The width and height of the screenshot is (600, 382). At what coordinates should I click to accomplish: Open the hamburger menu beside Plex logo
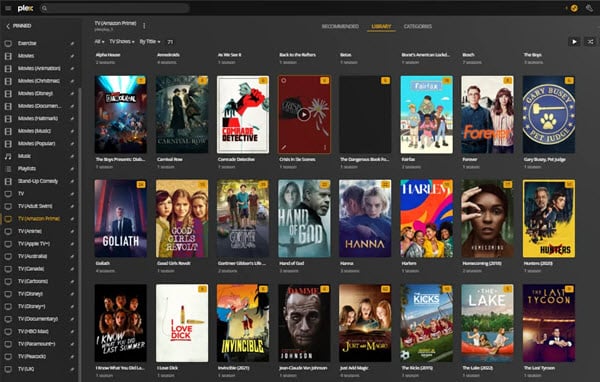click(8, 8)
